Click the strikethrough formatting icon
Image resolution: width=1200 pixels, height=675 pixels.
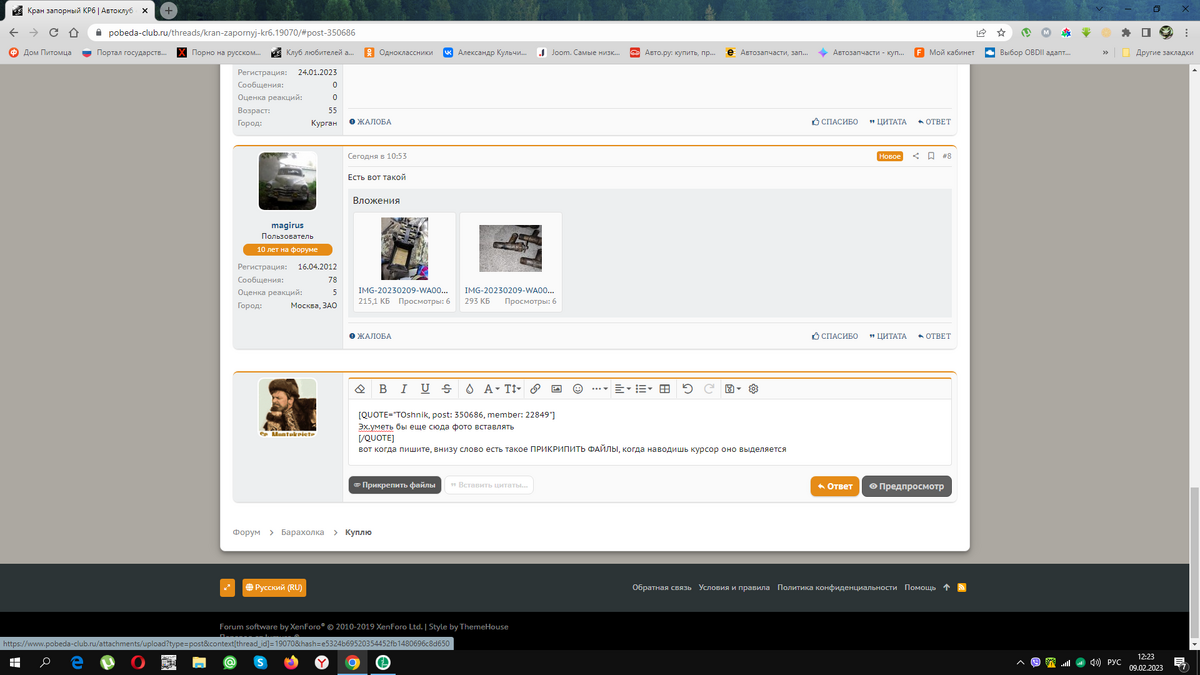pyautogui.click(x=446, y=389)
